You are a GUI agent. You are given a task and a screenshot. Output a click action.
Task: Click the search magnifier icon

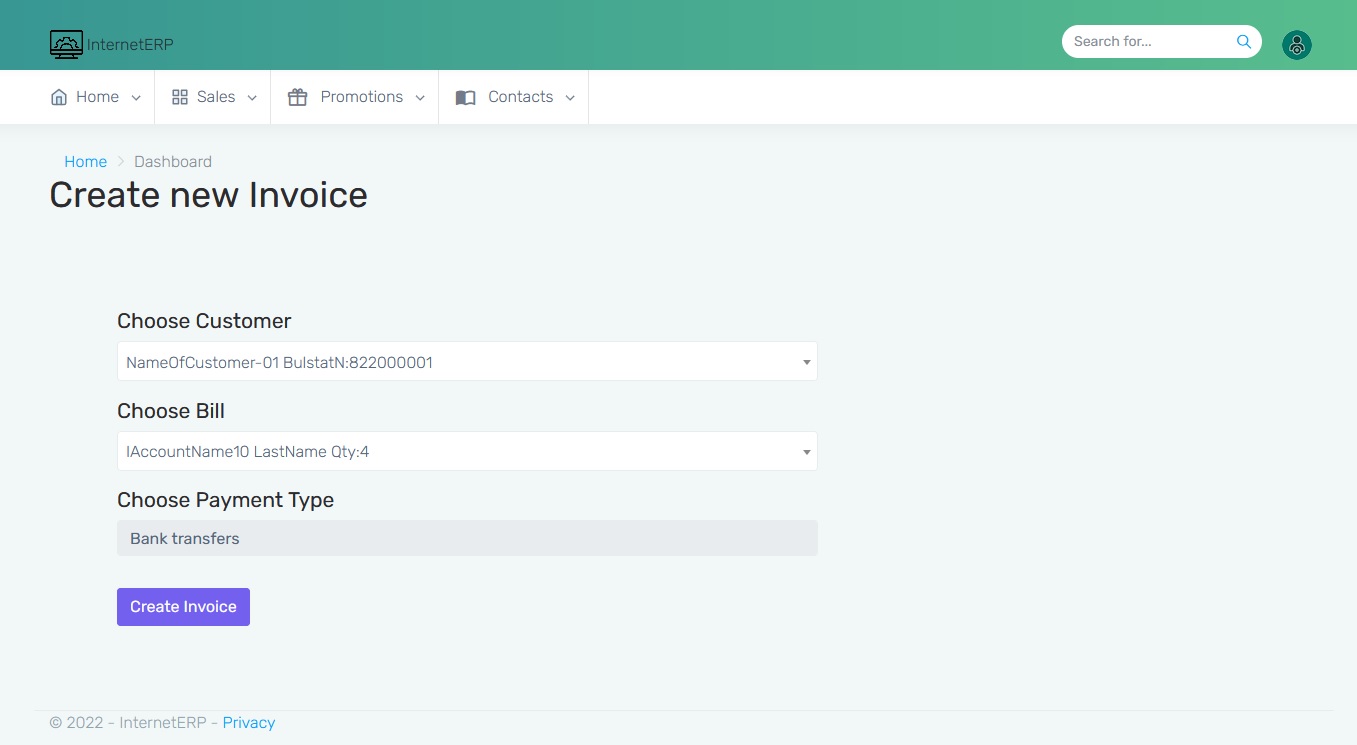point(1244,42)
